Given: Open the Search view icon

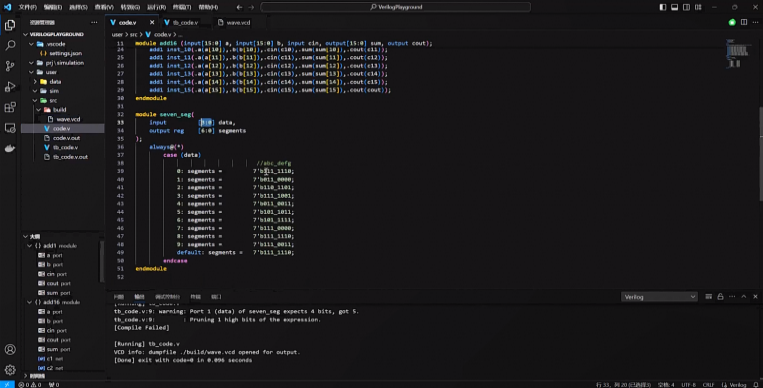Looking at the screenshot, I should pos(10,45).
